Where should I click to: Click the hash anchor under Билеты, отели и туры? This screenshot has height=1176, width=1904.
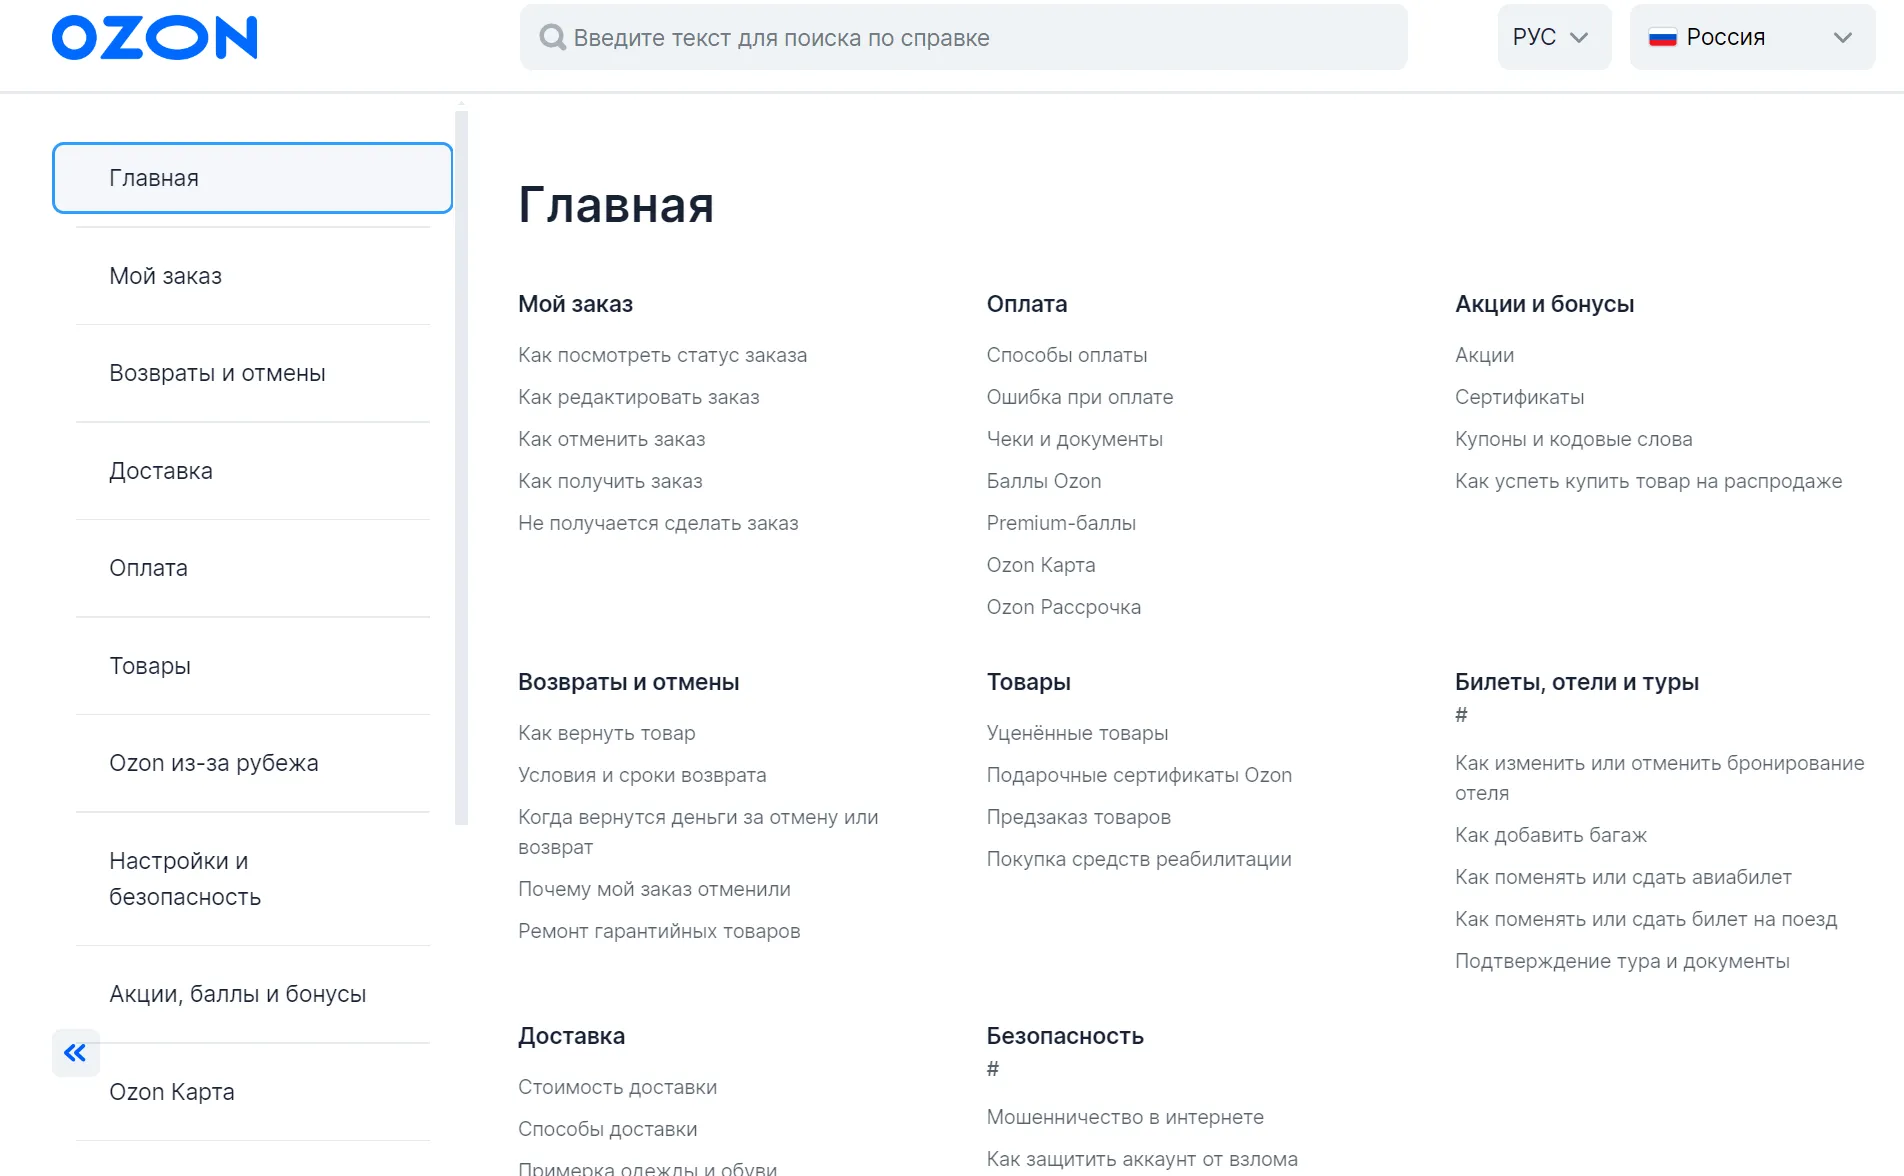point(1461,715)
